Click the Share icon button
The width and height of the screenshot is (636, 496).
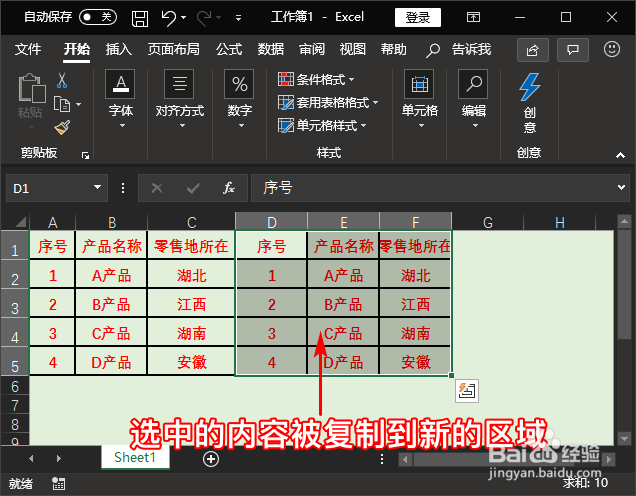point(533,50)
